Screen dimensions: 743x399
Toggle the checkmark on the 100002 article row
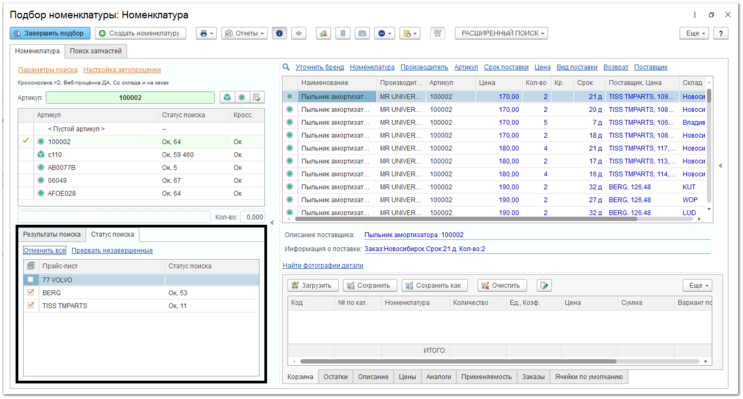click(26, 141)
